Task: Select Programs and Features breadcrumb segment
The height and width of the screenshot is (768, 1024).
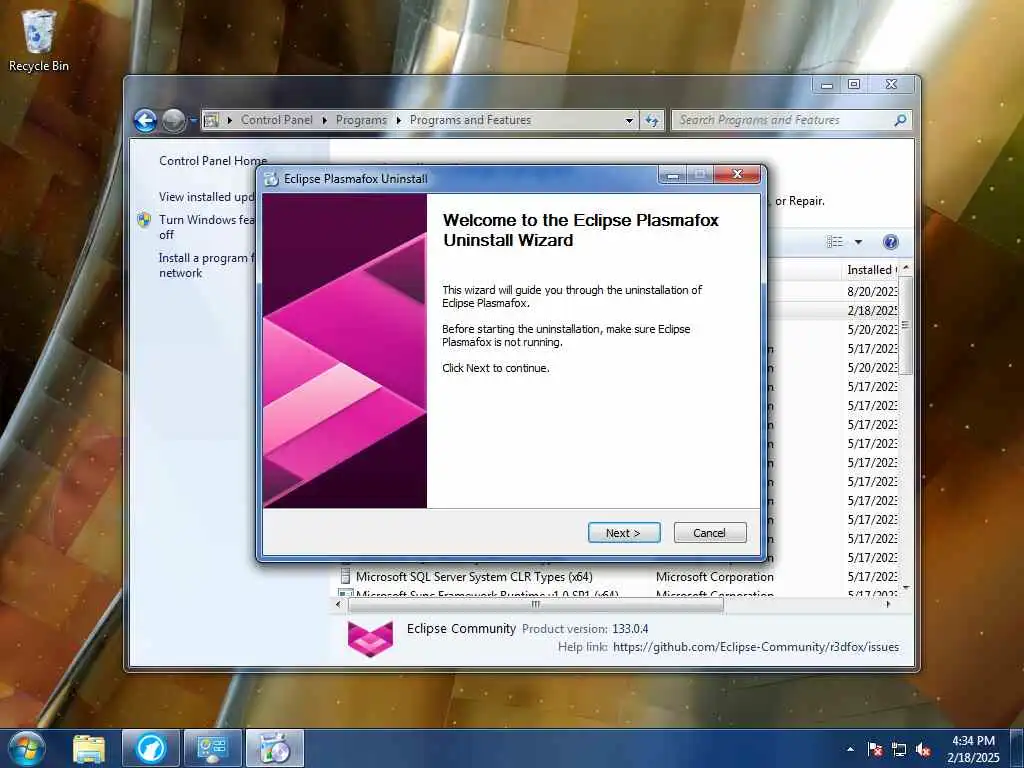Action: [x=470, y=120]
